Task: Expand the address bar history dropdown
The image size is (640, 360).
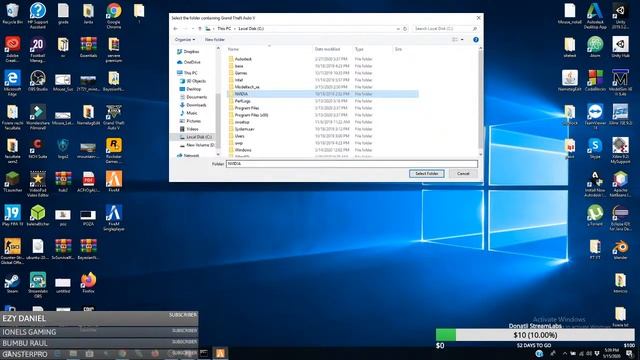Action: coord(398,29)
